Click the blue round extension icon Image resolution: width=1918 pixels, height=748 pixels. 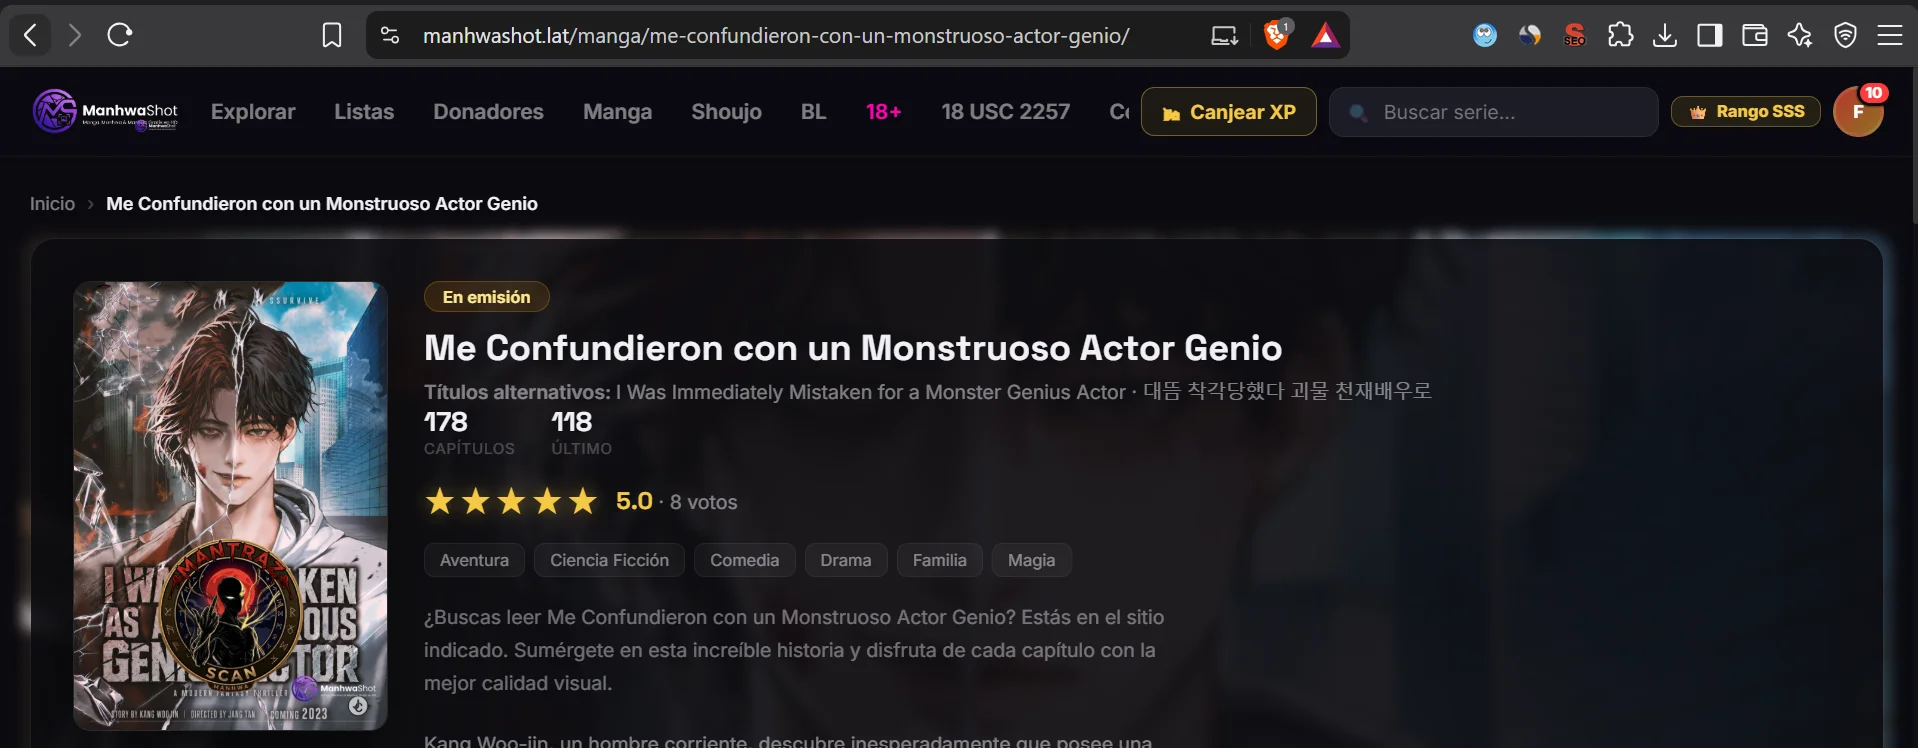pos(1485,36)
